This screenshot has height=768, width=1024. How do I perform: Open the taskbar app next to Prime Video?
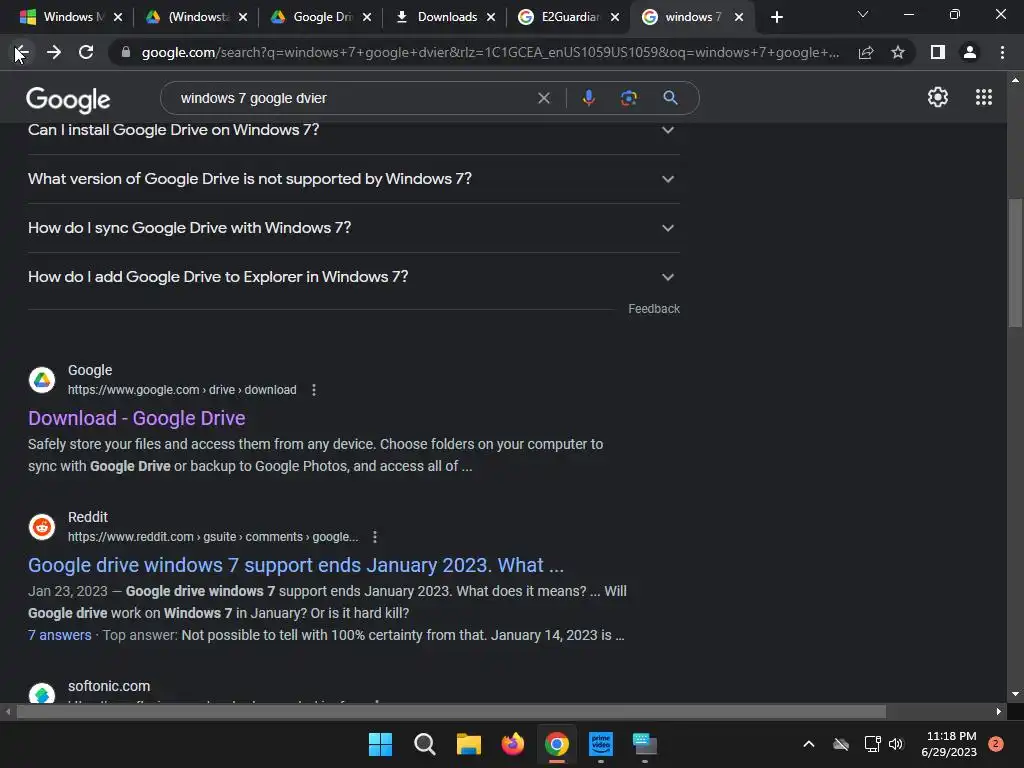(645, 744)
